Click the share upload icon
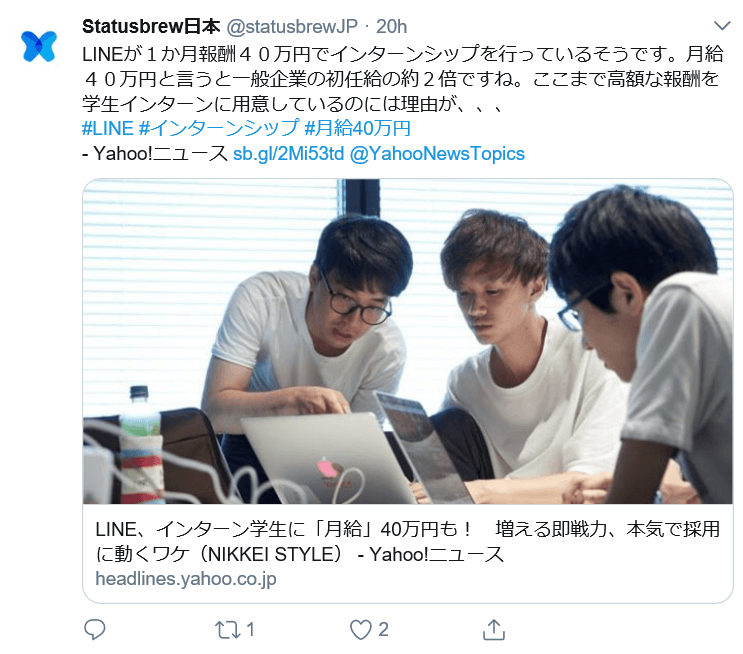The width and height of the screenshot is (743, 654). 494,629
